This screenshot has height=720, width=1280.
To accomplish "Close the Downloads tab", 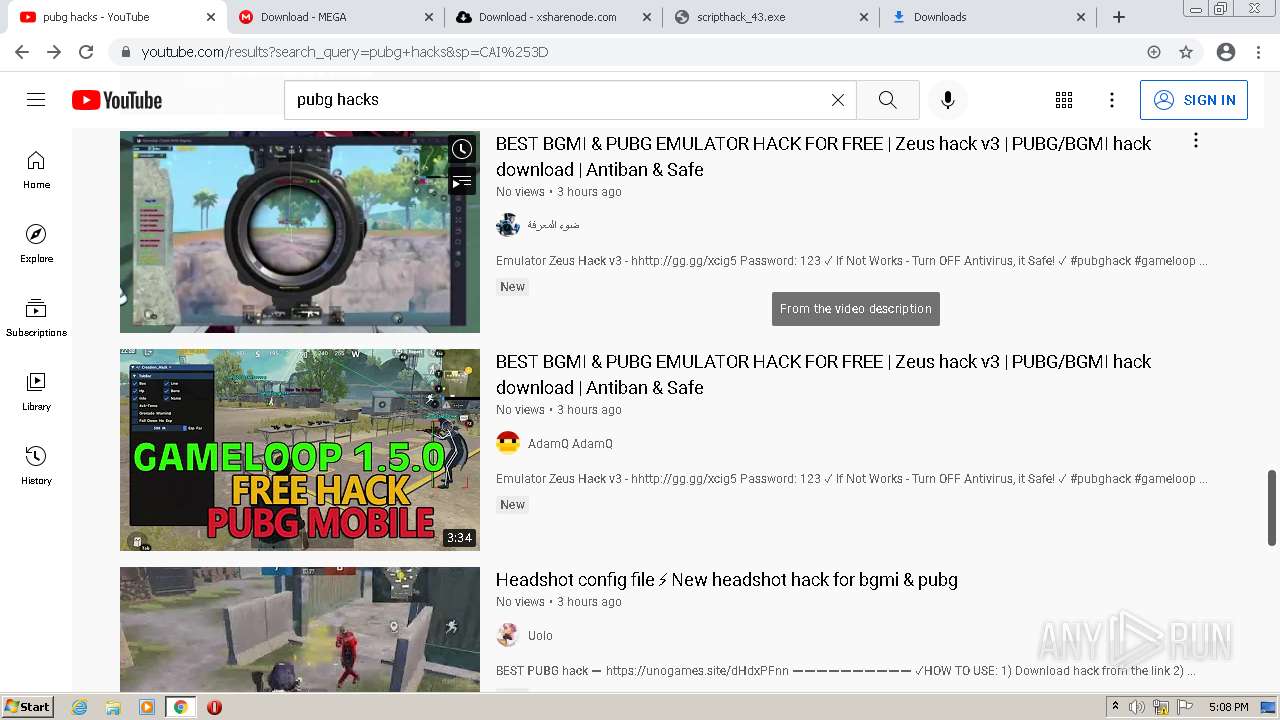I will pos(1081,17).
